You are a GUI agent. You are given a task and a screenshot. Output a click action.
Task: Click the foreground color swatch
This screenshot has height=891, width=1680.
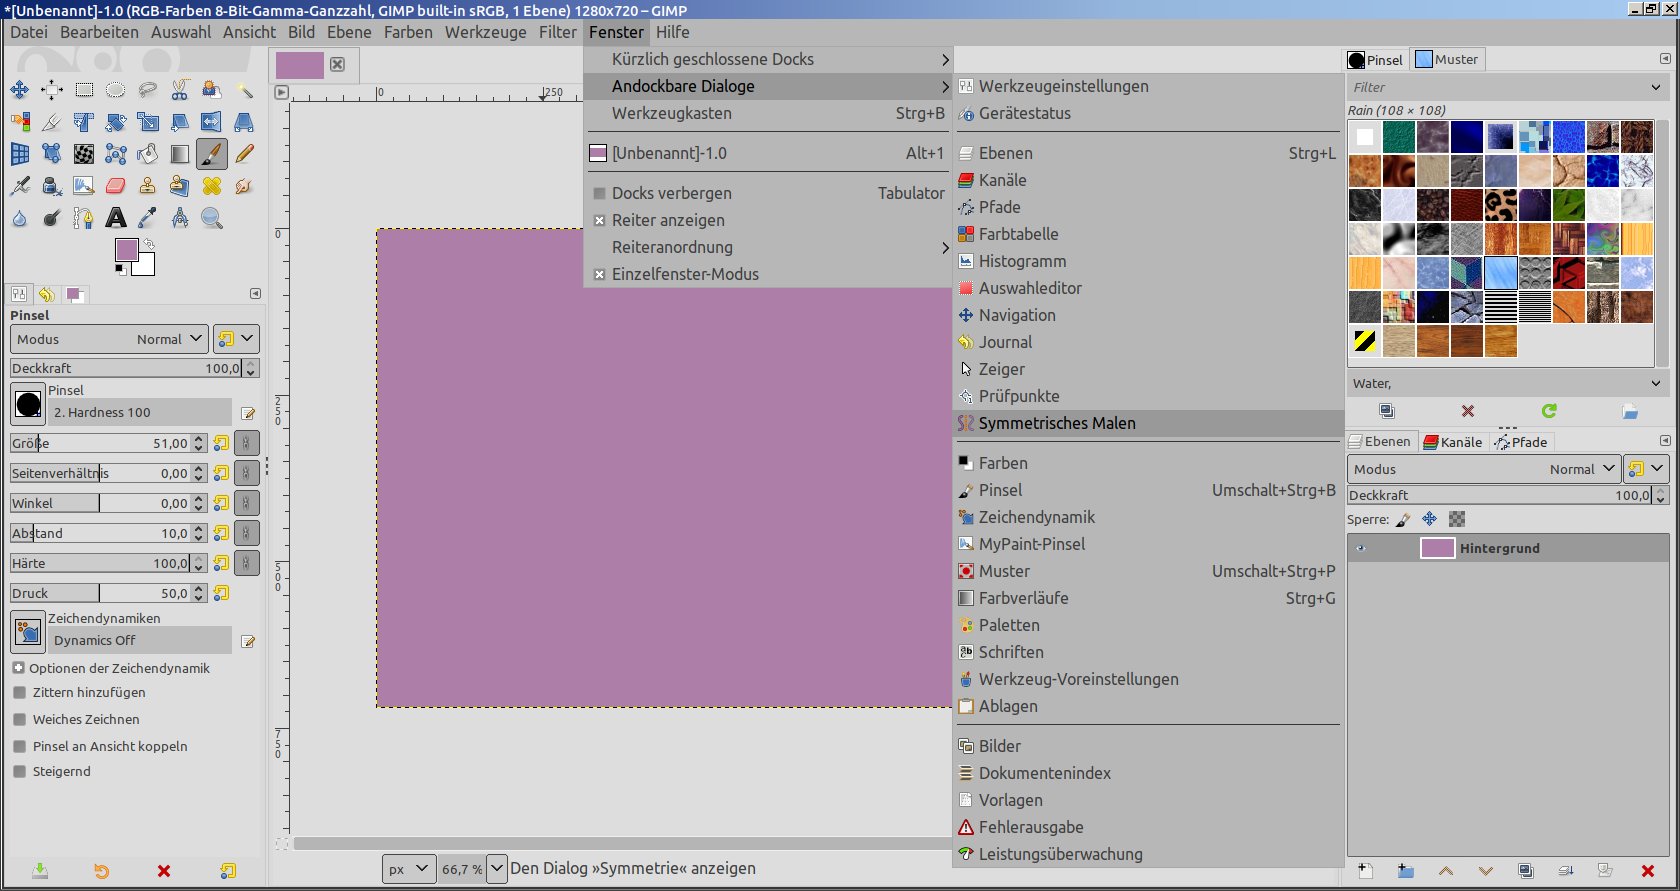tap(126, 250)
